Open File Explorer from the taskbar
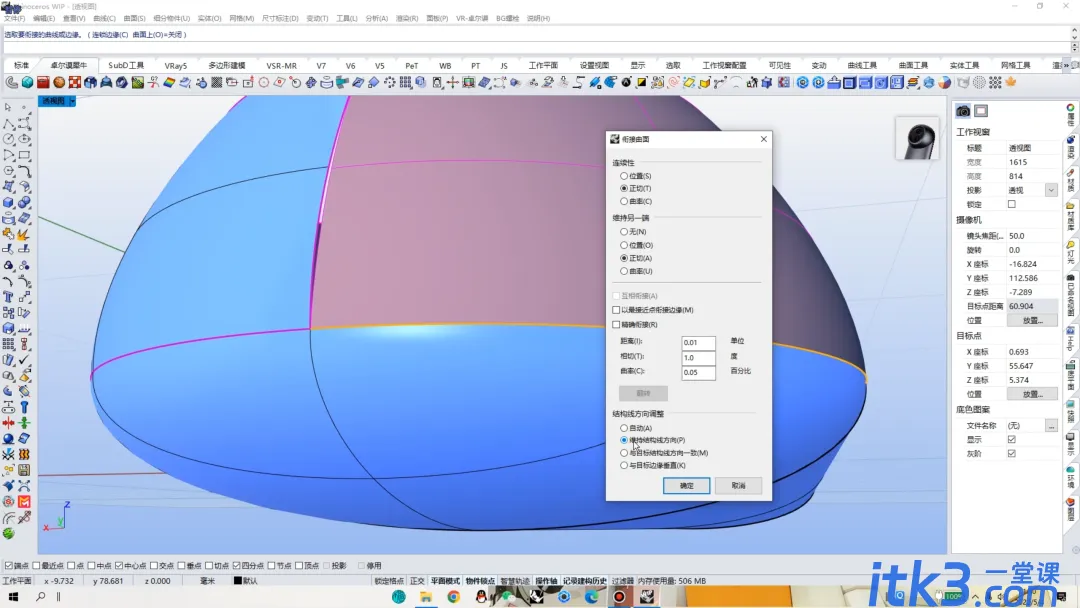This screenshot has width=1080, height=608. 426,596
